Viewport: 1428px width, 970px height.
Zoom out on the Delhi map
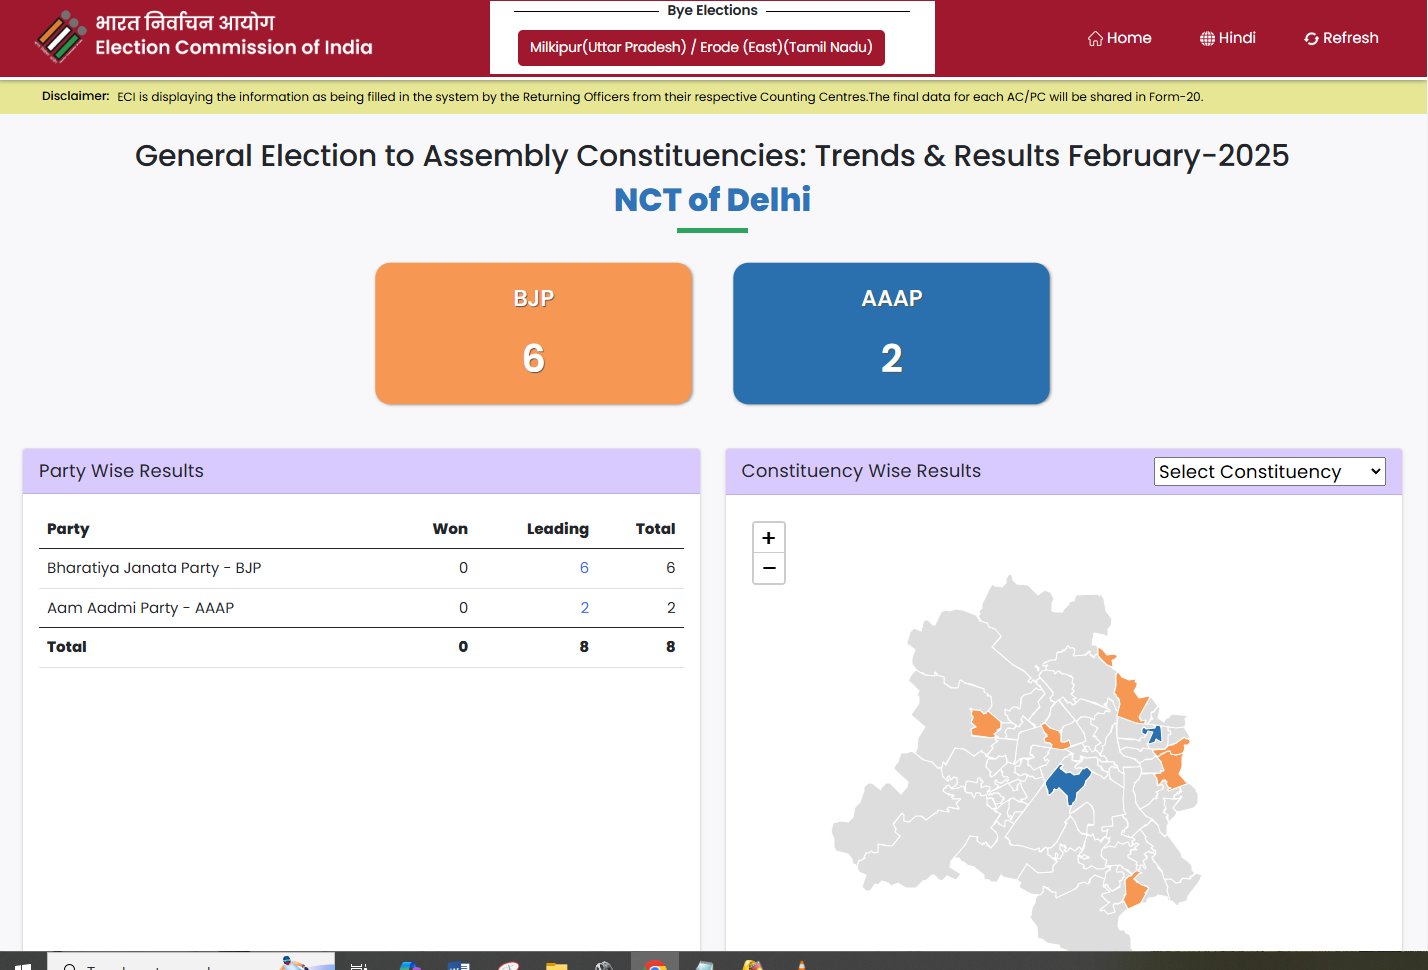click(768, 568)
